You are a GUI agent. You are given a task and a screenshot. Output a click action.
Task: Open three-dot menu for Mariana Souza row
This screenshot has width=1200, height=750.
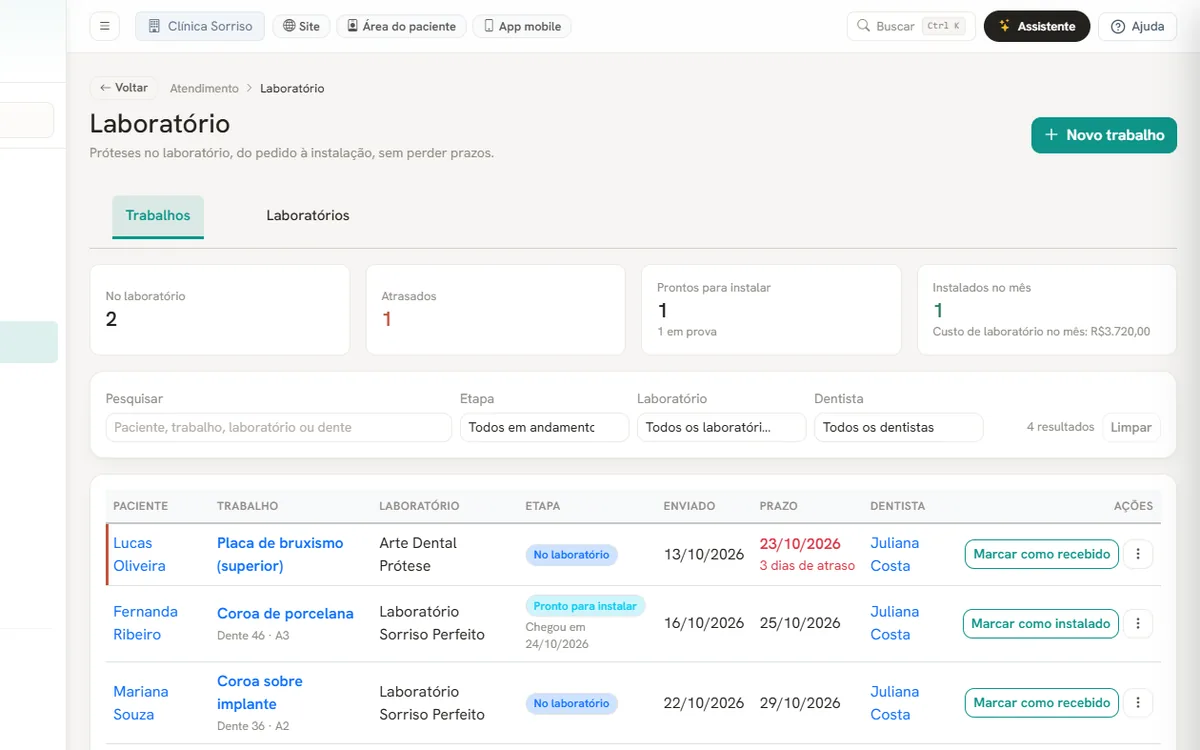pos(1138,702)
